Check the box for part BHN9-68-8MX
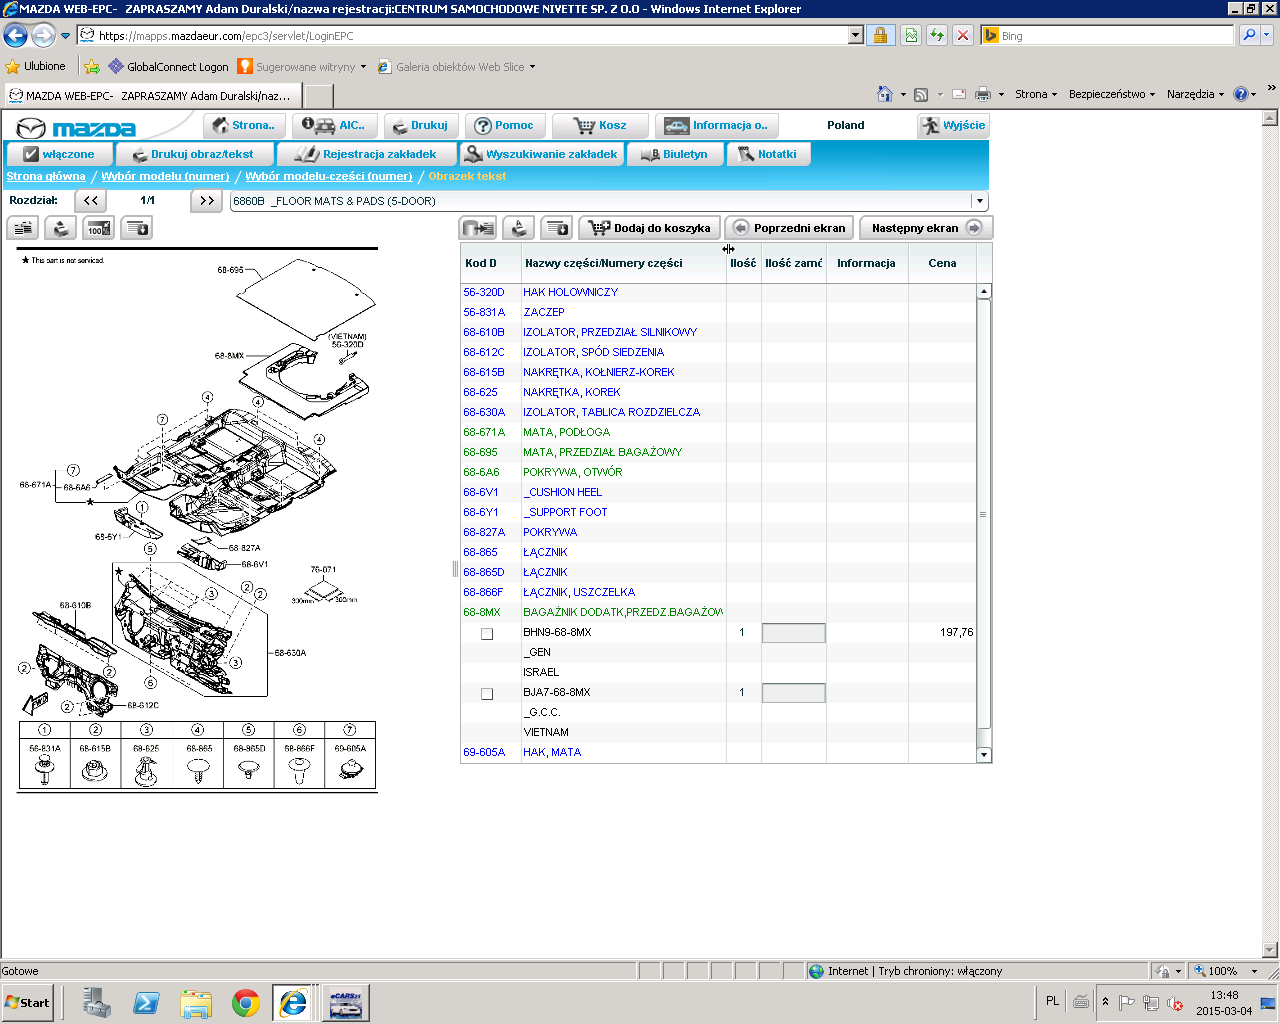Image resolution: width=1280 pixels, height=1024 pixels. pyautogui.click(x=487, y=634)
